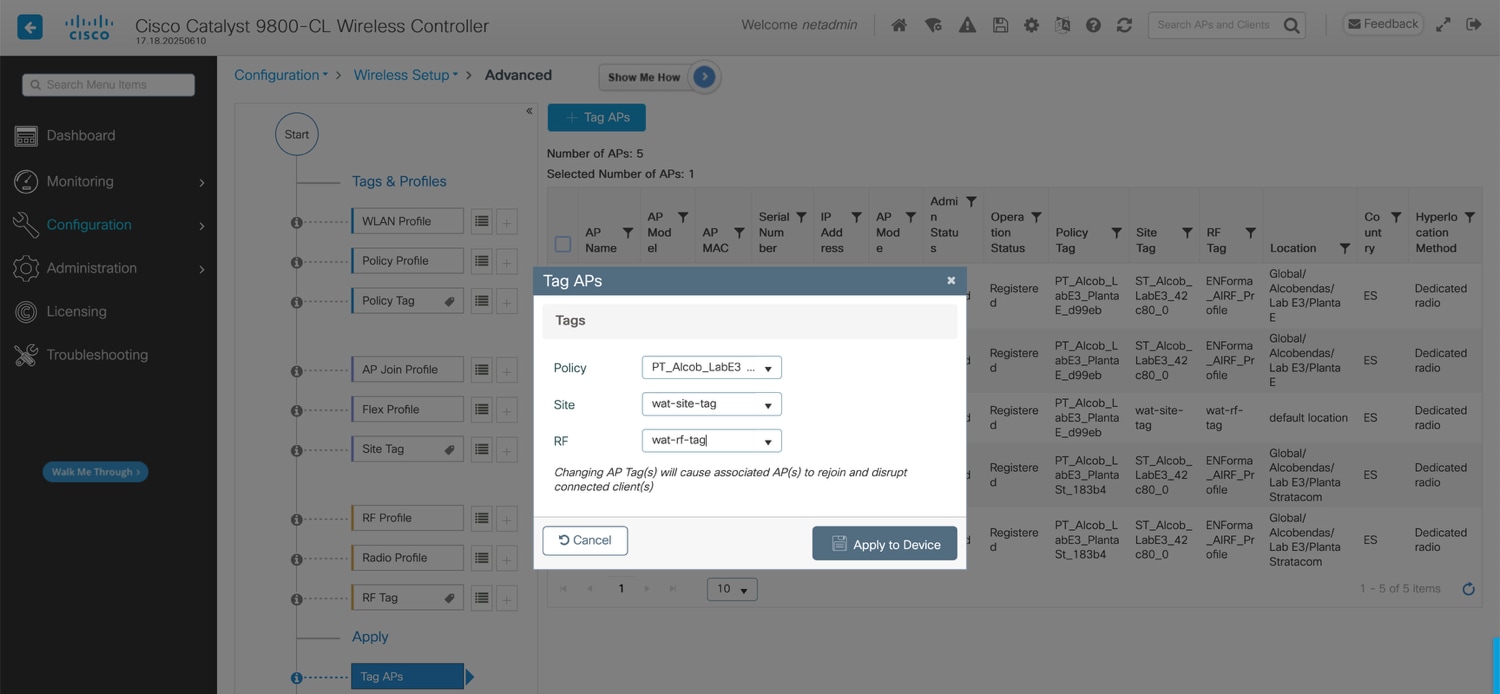Open the Site dropdown showing wat-site-tag
The width and height of the screenshot is (1500, 694).
point(768,404)
